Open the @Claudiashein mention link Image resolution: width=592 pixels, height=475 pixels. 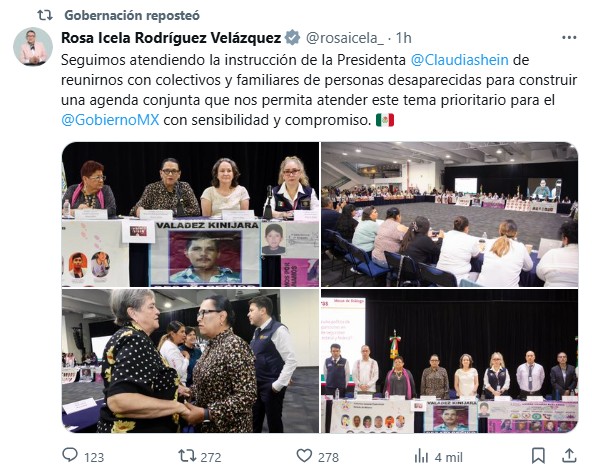(x=459, y=60)
